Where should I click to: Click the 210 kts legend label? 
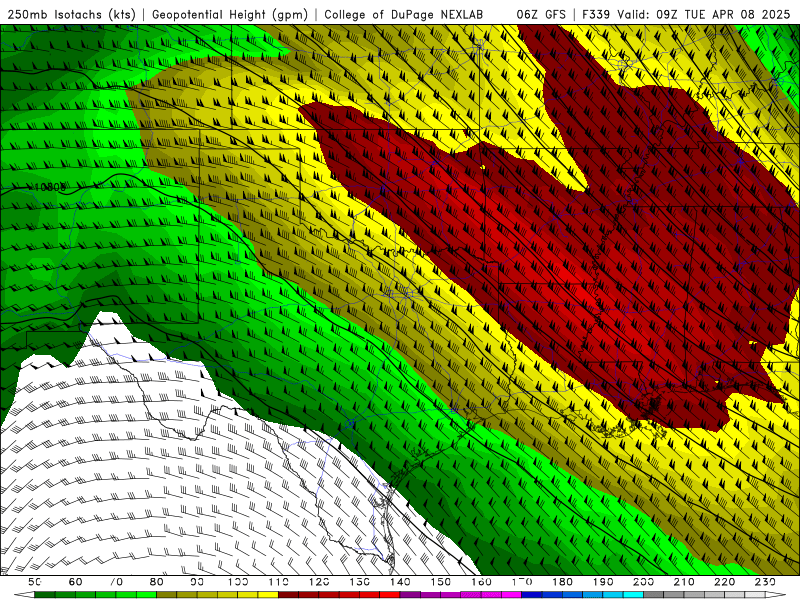pos(684,582)
